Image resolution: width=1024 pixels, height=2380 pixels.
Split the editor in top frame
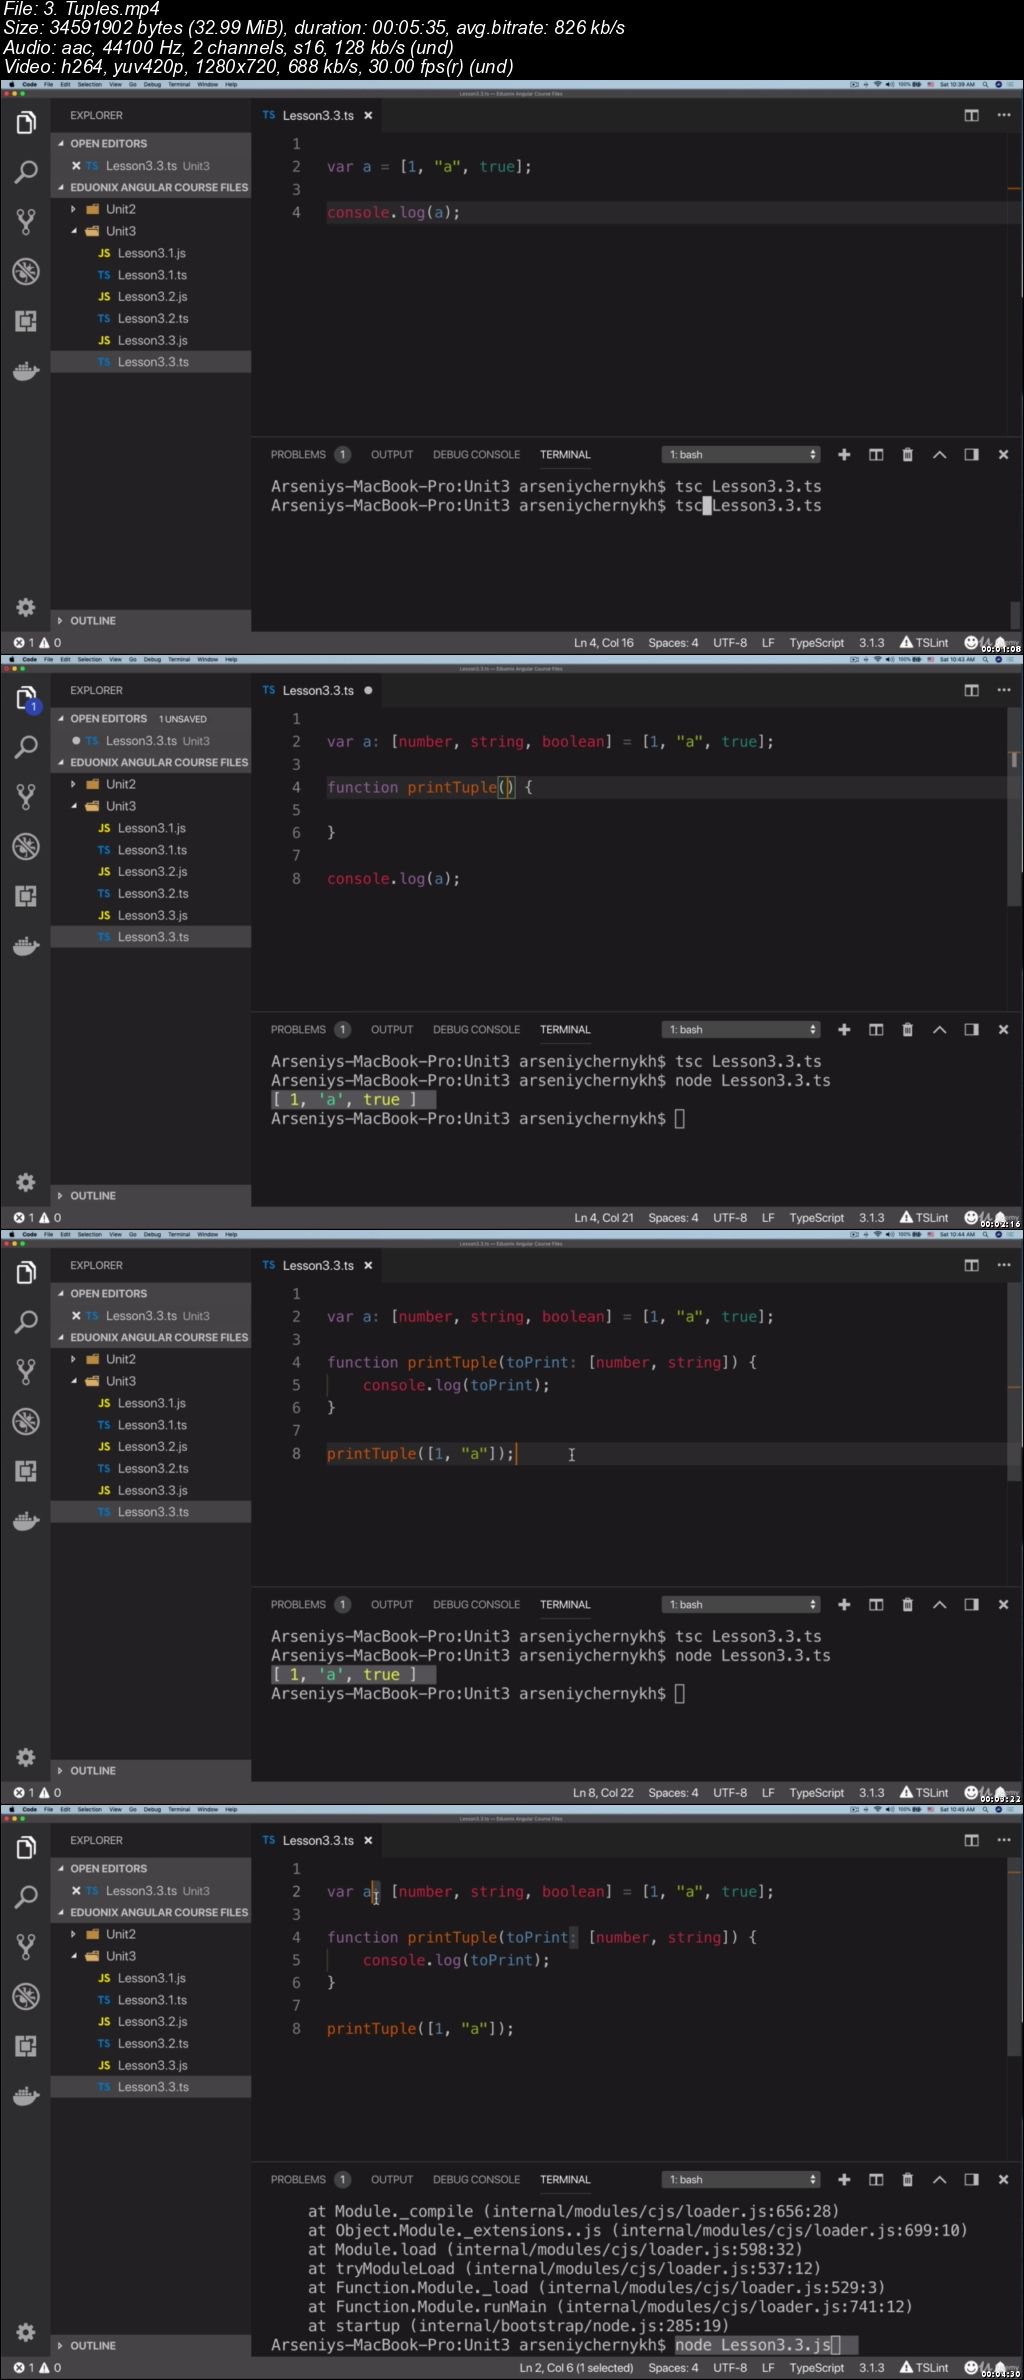pyautogui.click(x=971, y=115)
